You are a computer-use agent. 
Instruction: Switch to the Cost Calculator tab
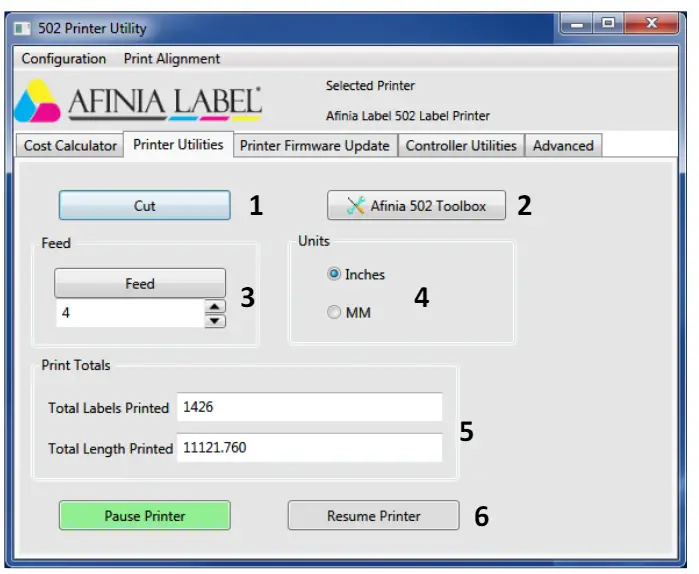click(x=70, y=146)
